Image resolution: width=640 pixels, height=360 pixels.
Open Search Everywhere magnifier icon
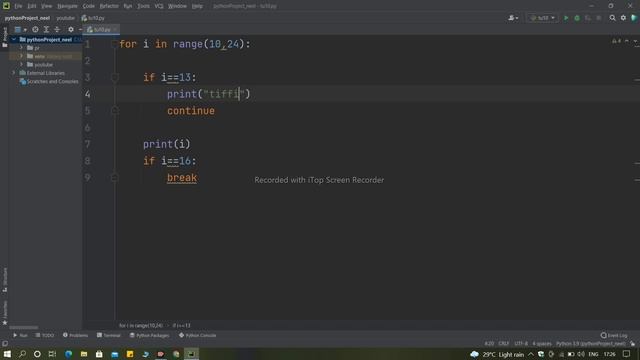612,18
